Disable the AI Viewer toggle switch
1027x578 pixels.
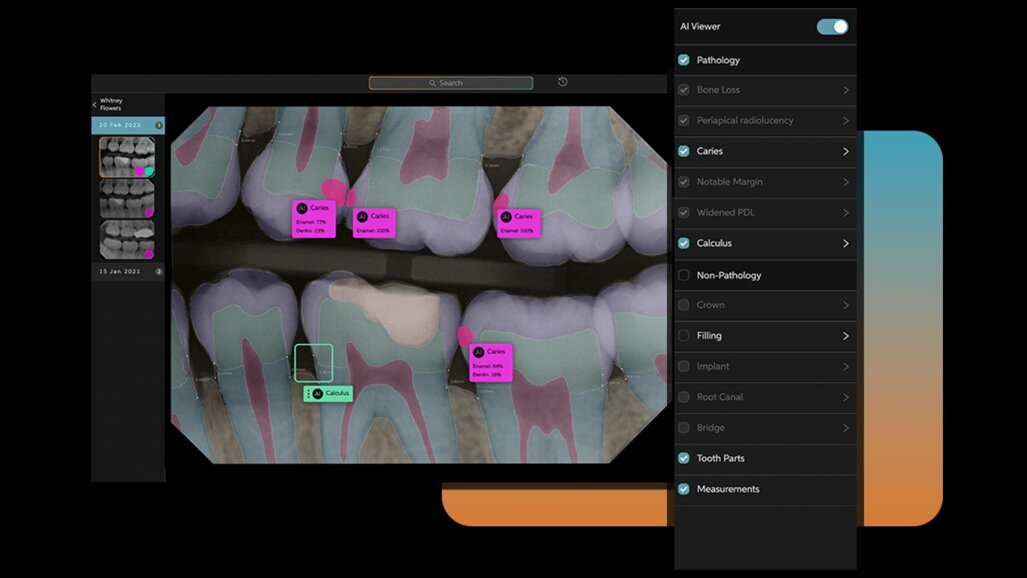click(x=831, y=26)
